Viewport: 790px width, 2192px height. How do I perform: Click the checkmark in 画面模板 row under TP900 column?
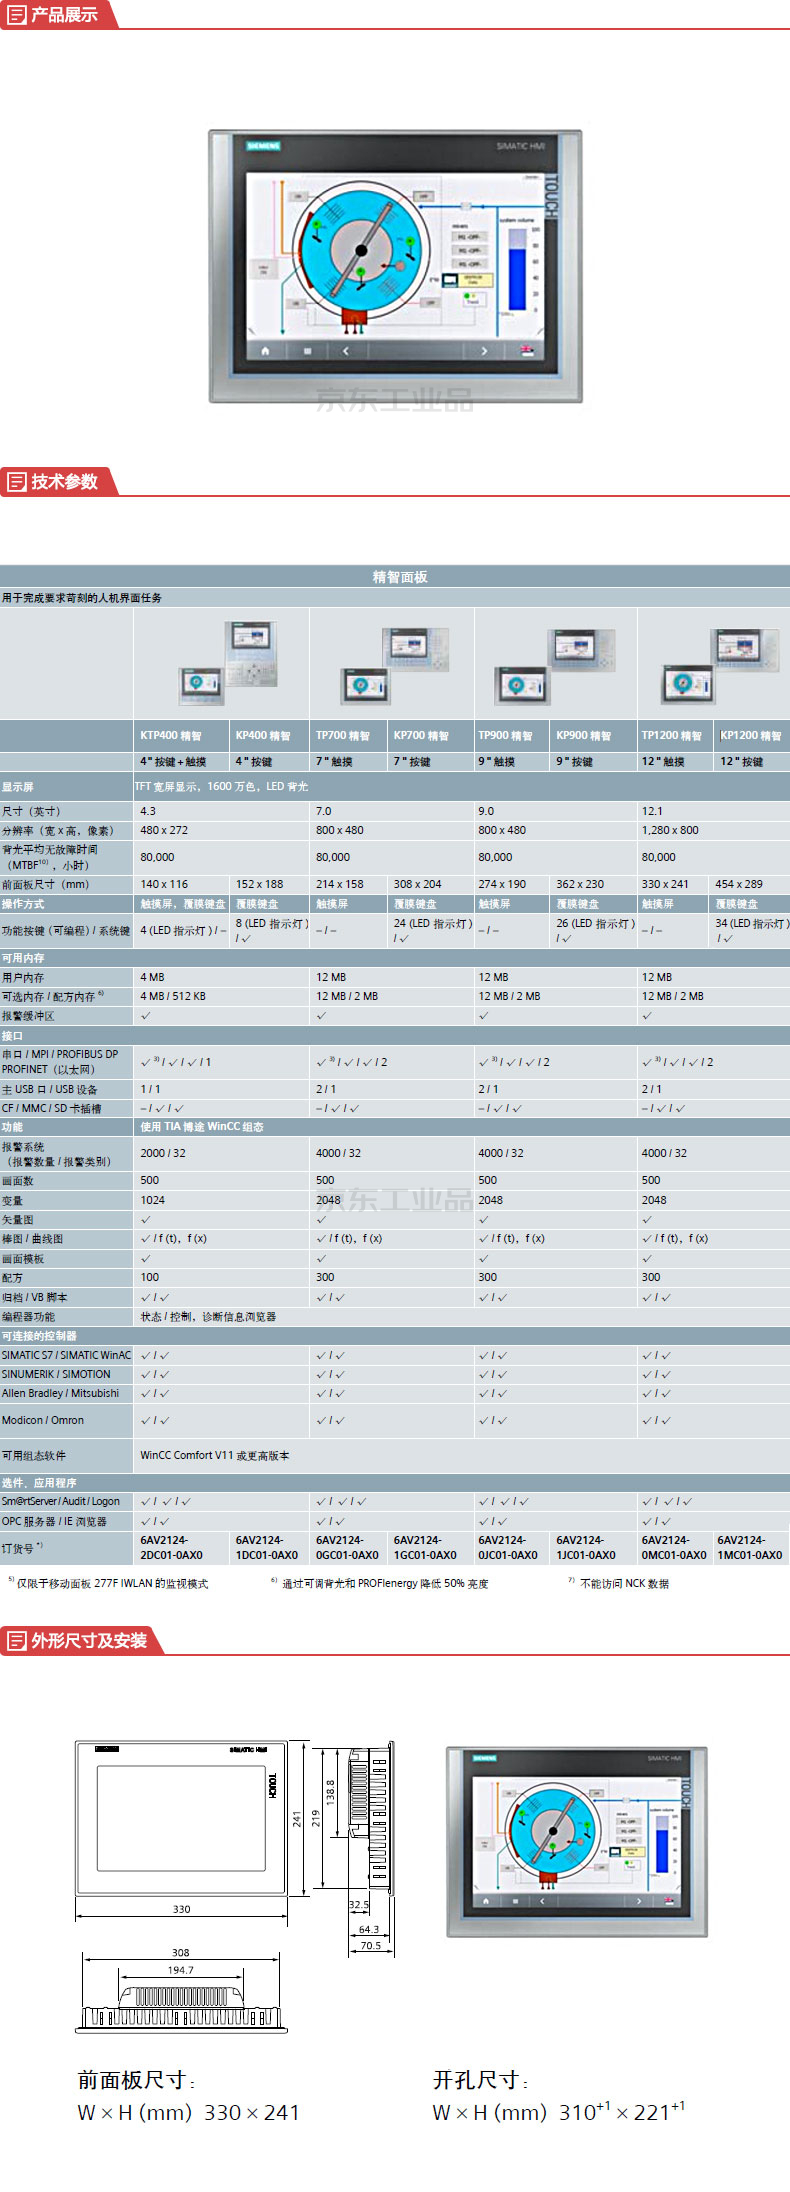tap(484, 1258)
